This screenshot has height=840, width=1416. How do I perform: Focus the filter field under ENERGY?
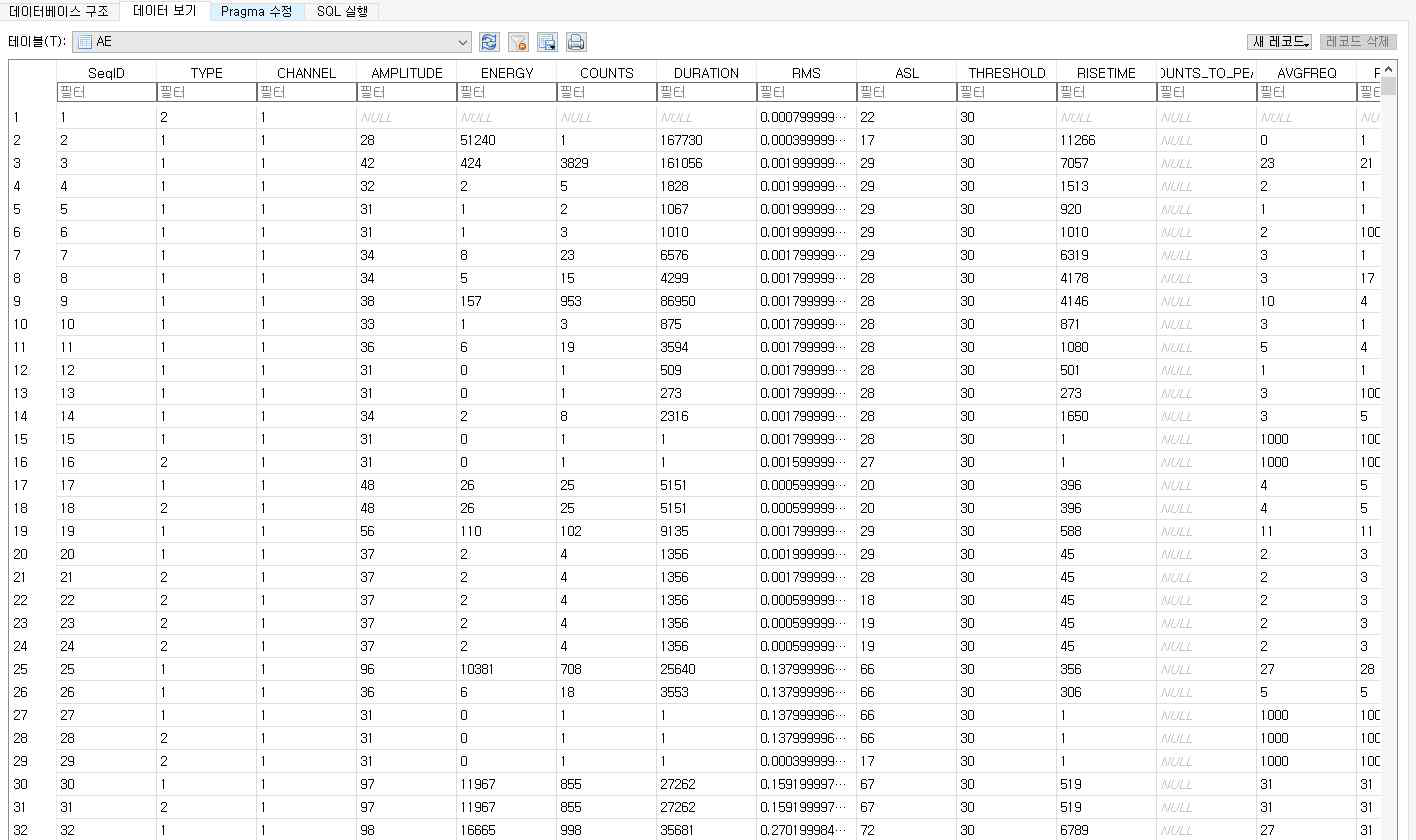tap(506, 92)
